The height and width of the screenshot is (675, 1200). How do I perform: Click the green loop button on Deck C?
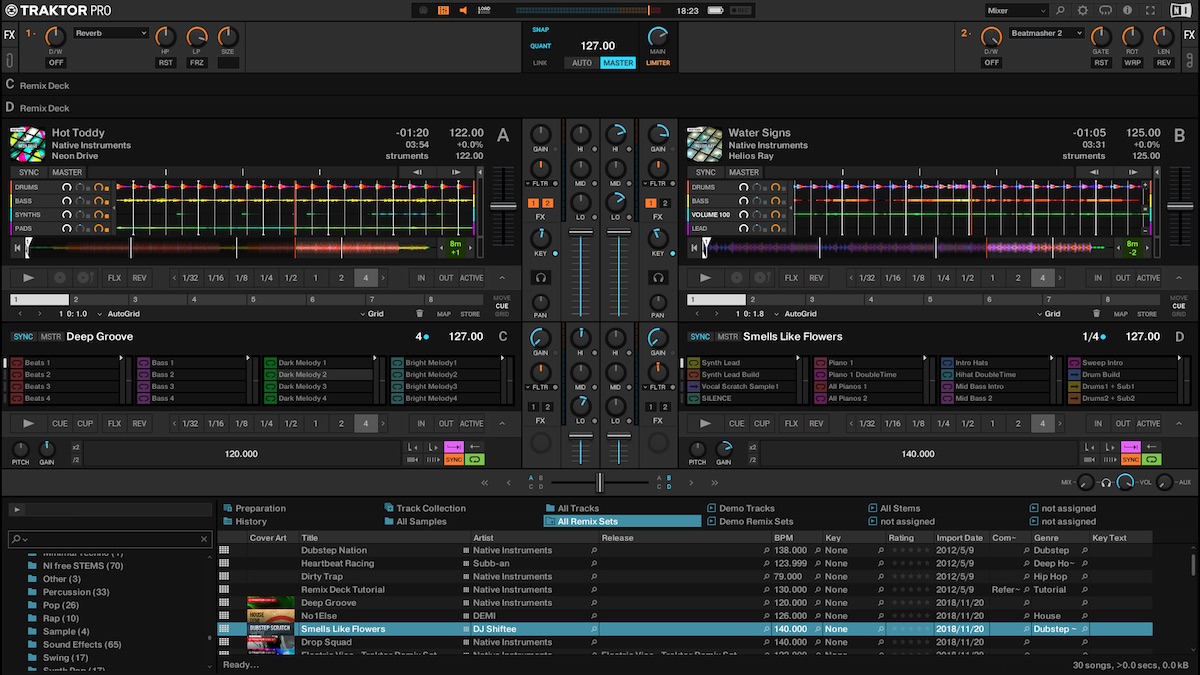474,459
